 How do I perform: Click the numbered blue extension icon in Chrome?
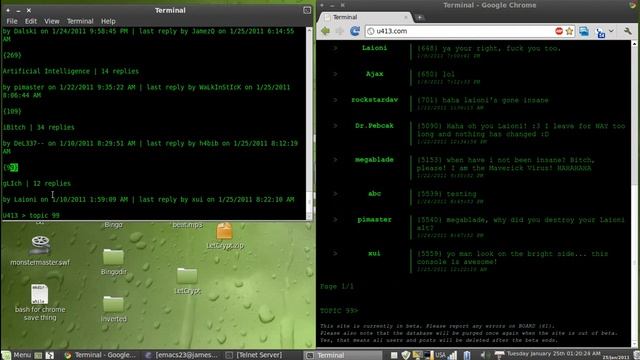(x=600, y=33)
